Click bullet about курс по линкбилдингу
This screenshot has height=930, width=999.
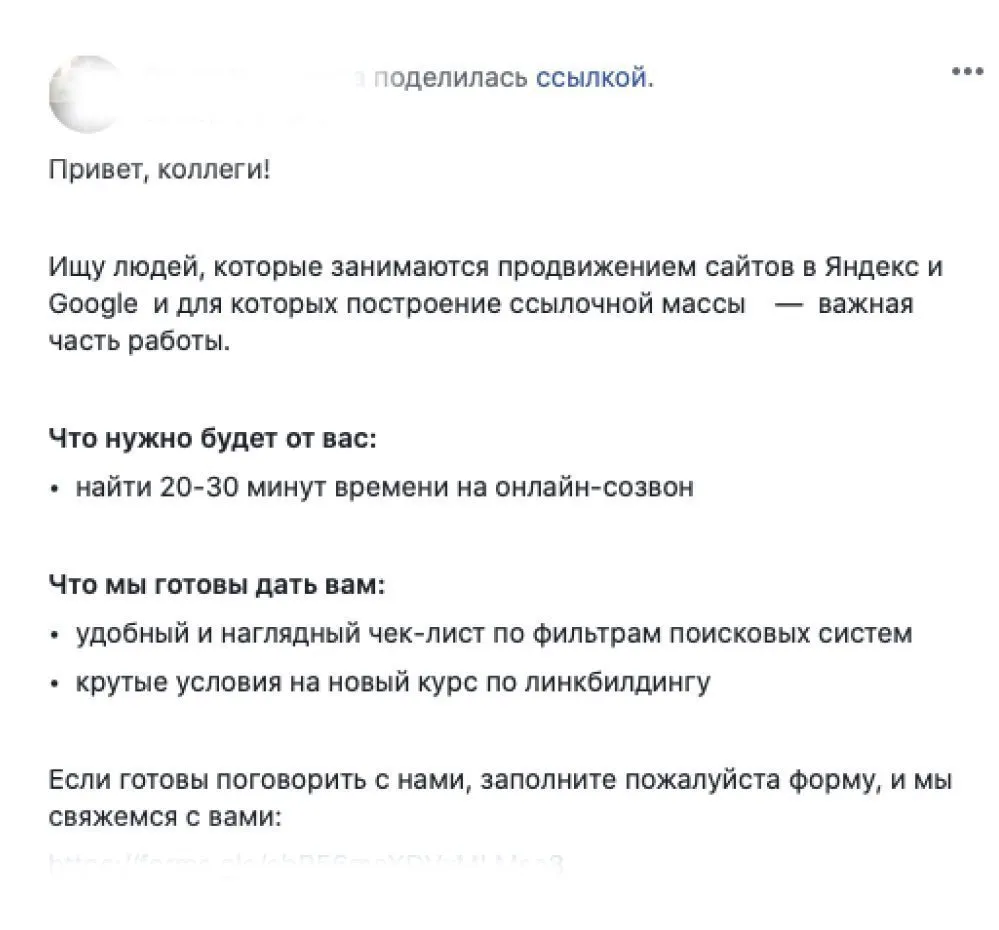coord(393,682)
